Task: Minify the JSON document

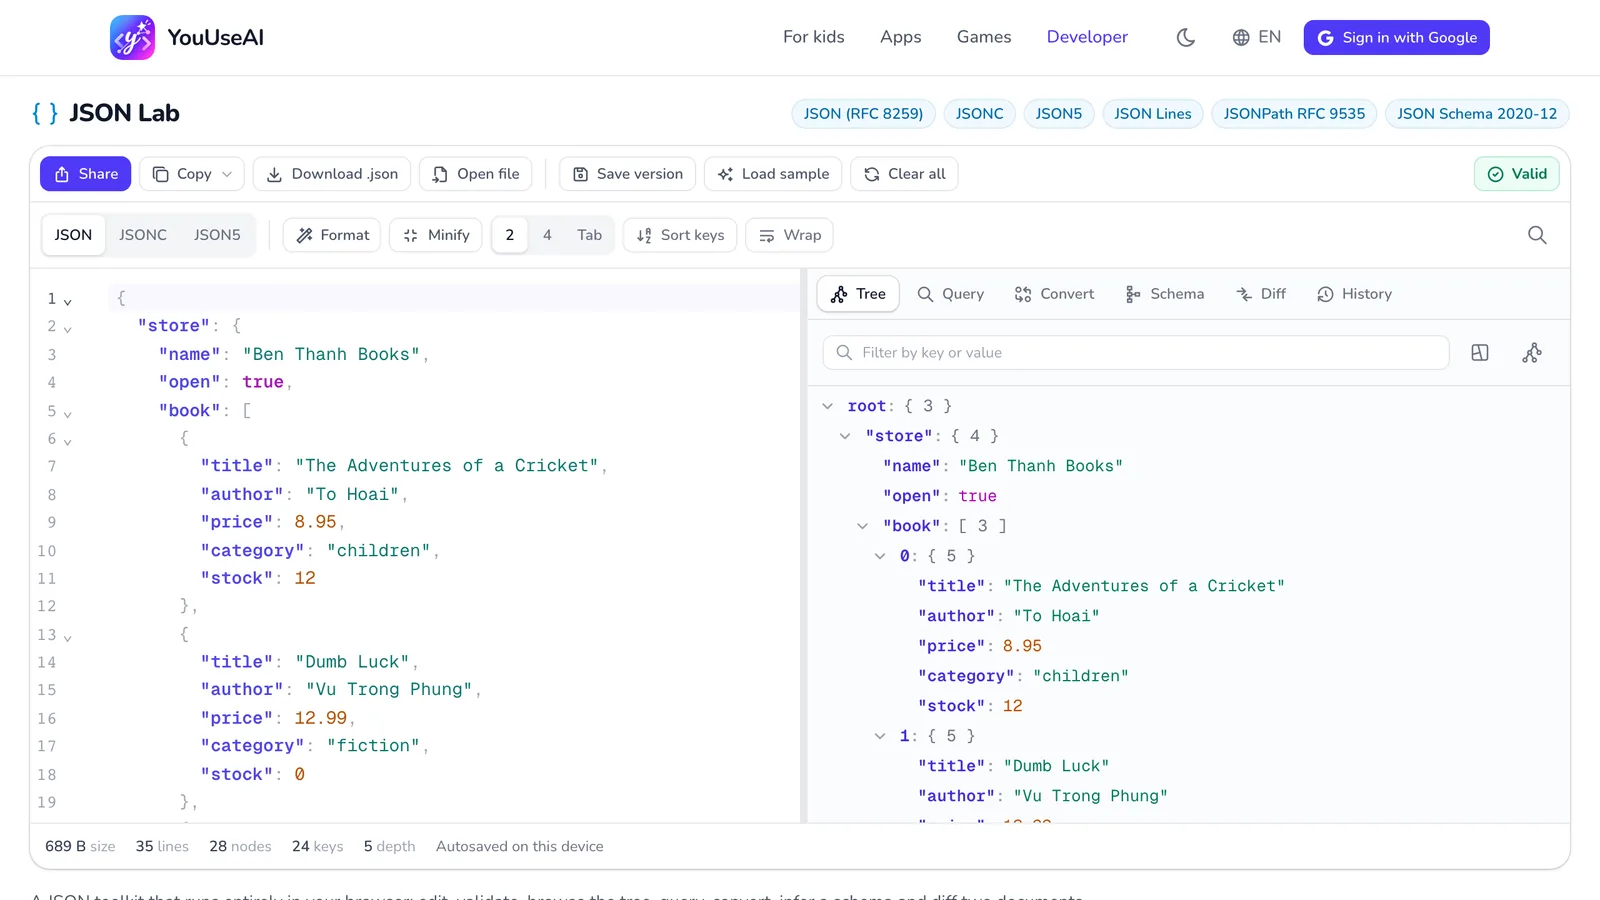Action: click(x=436, y=235)
